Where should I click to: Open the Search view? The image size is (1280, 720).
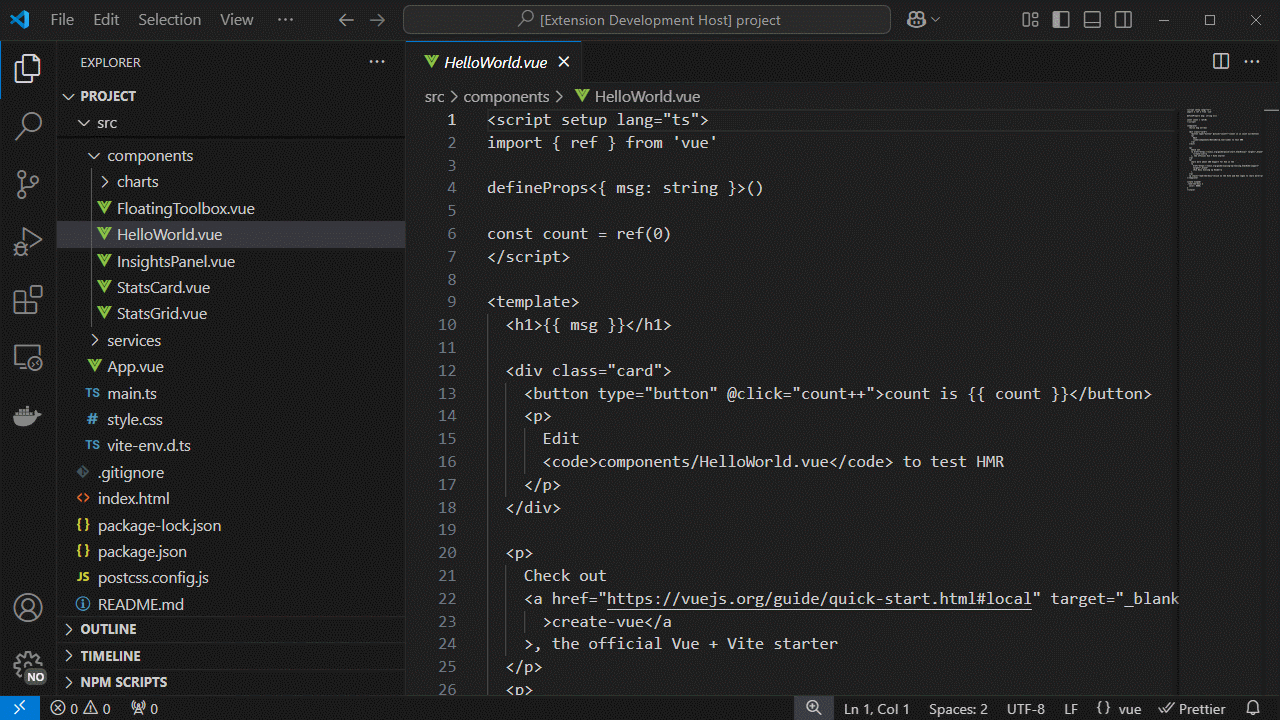click(27, 126)
